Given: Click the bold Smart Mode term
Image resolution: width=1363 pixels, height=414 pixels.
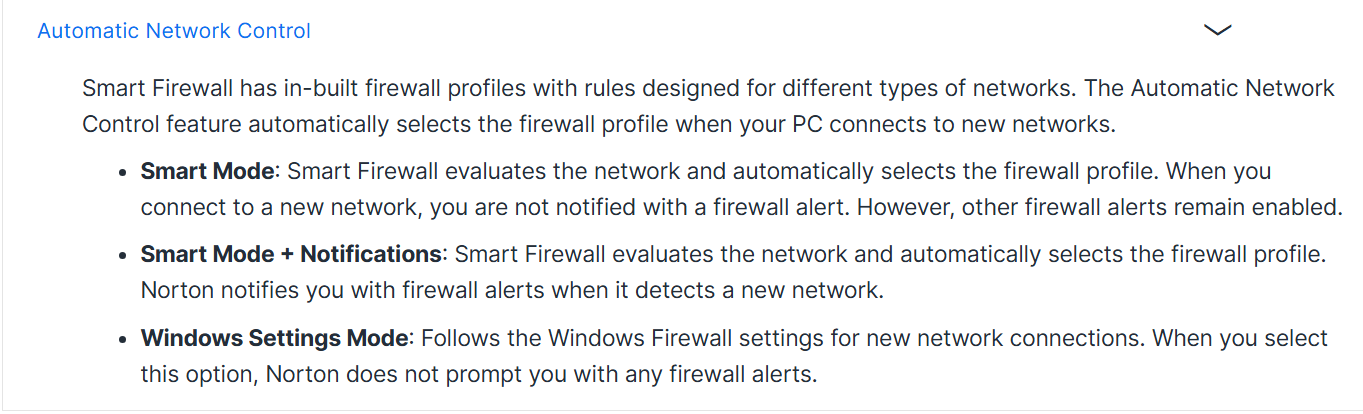Looking at the screenshot, I should tap(207, 171).
